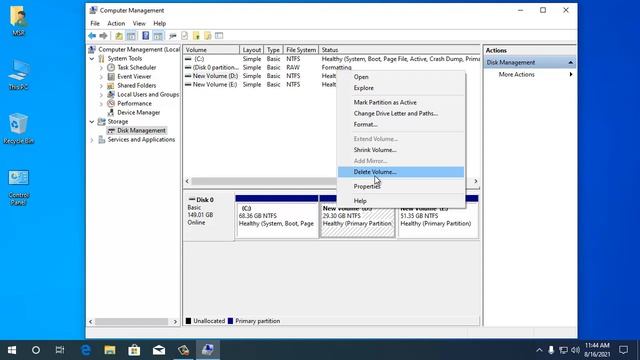Viewport: 640px width, 360px height.
Task: Choose Delete Volume from context menu
Action: (401, 172)
